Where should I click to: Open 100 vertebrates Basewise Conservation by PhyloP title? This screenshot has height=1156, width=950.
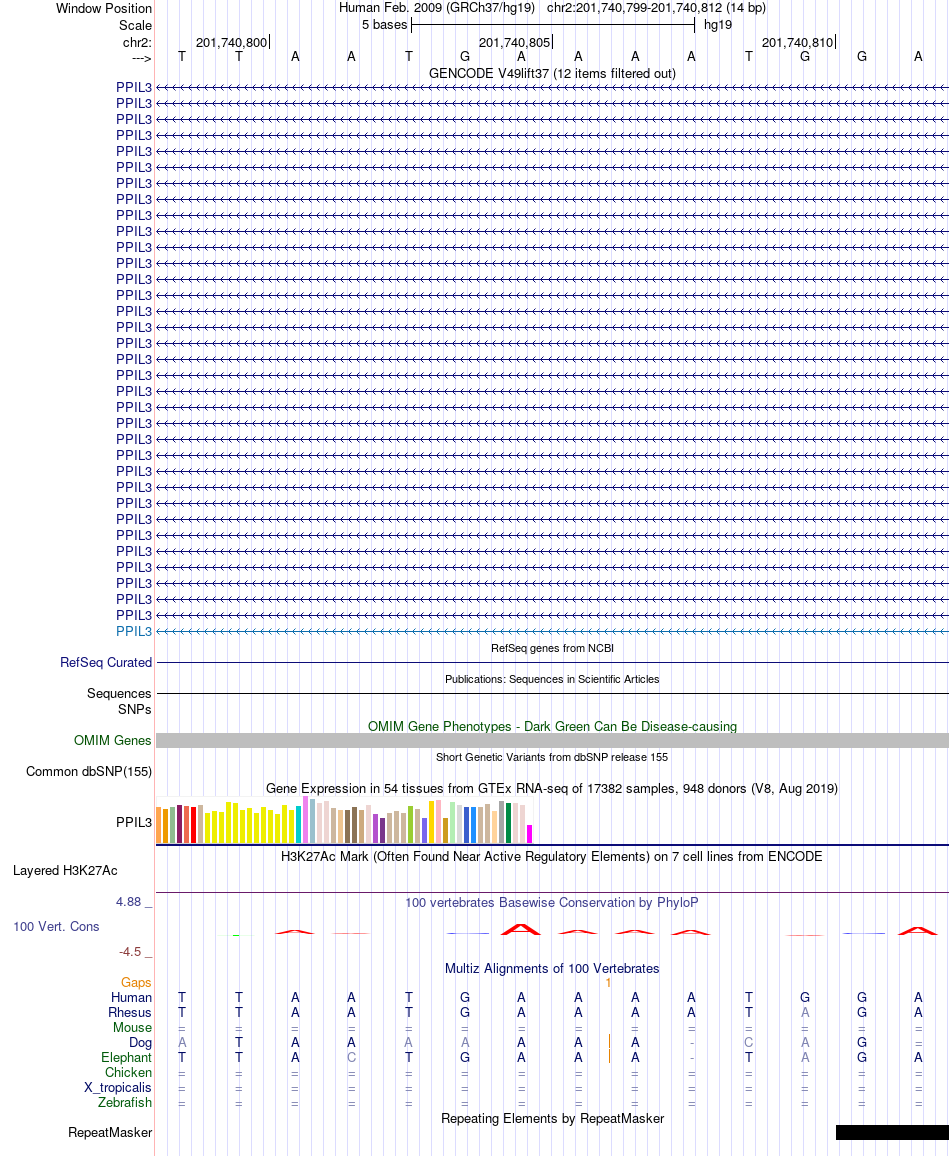click(552, 902)
